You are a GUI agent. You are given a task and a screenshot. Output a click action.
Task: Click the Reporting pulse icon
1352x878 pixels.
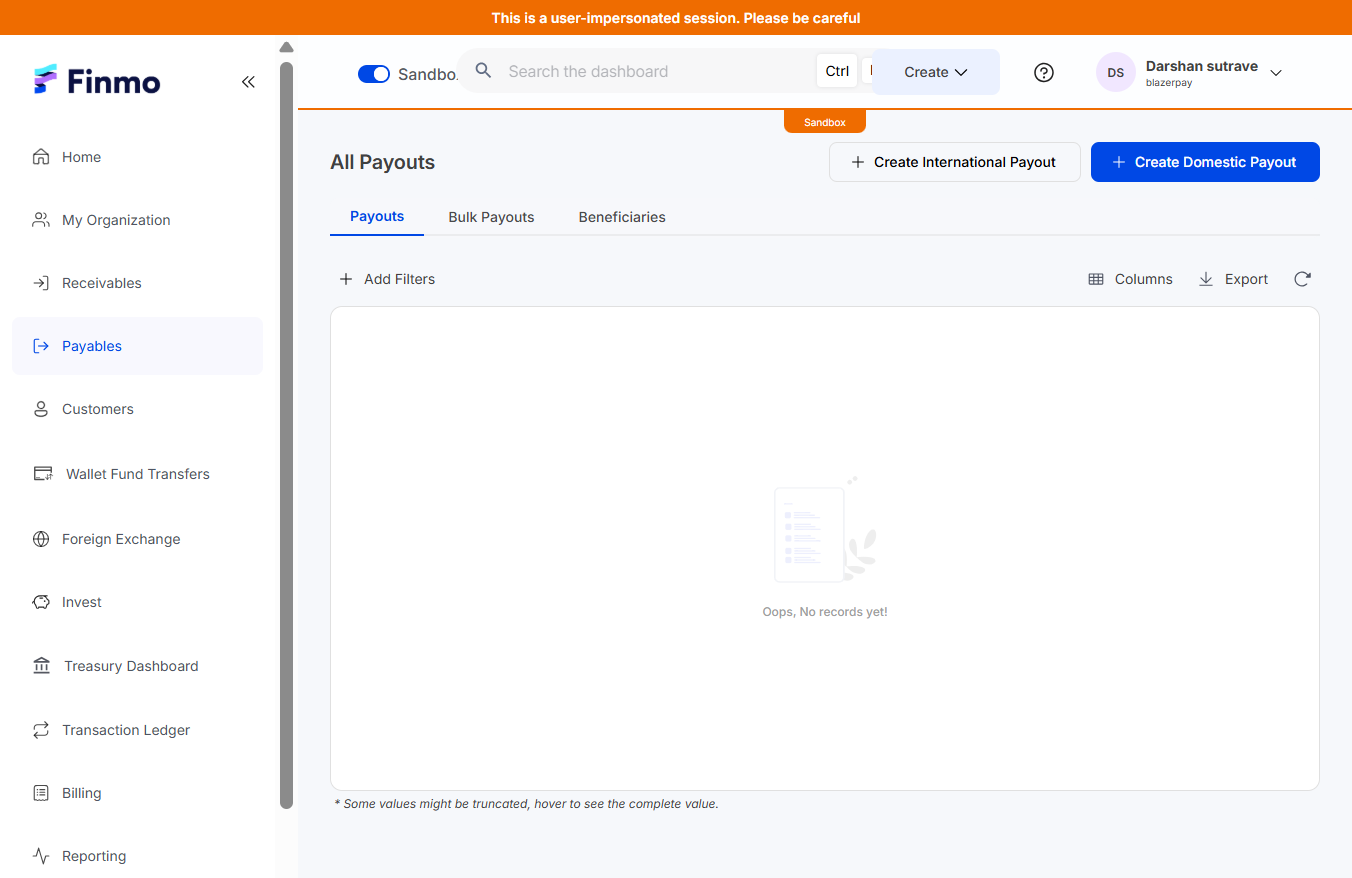(41, 856)
